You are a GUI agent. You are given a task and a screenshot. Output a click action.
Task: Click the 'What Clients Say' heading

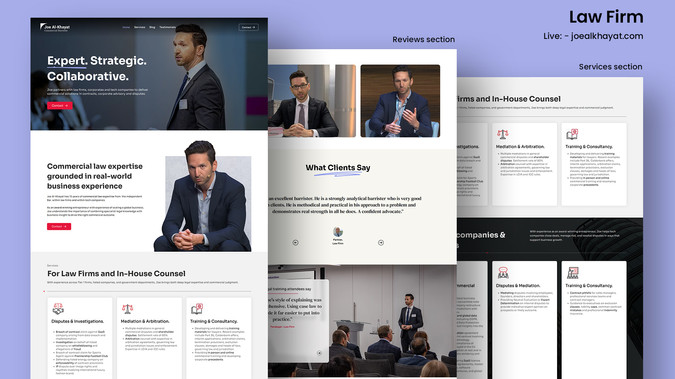[338, 168]
